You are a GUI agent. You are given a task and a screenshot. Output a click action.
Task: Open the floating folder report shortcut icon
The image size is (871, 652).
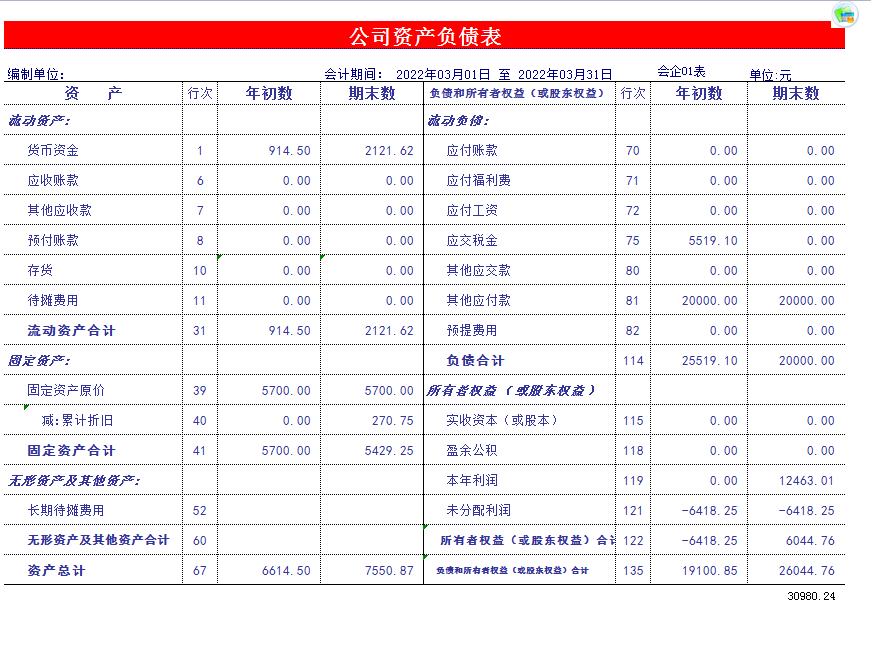tap(847, 16)
